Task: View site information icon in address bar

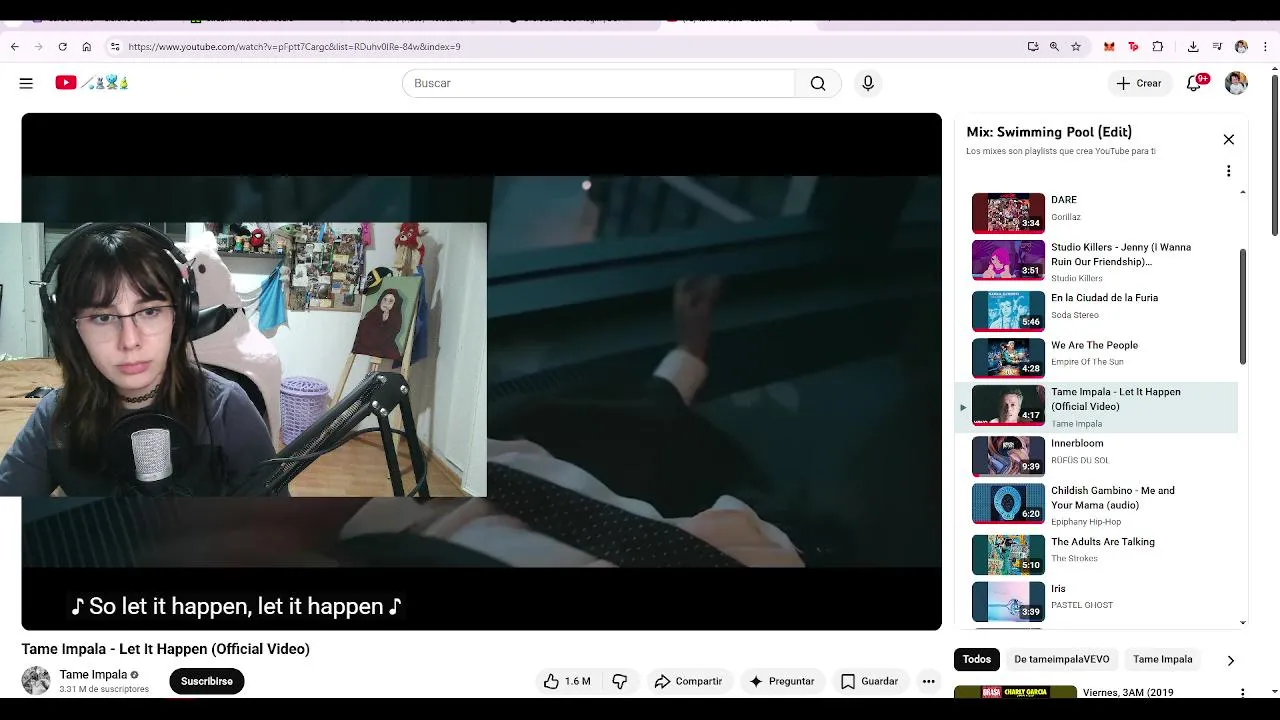Action: (115, 46)
